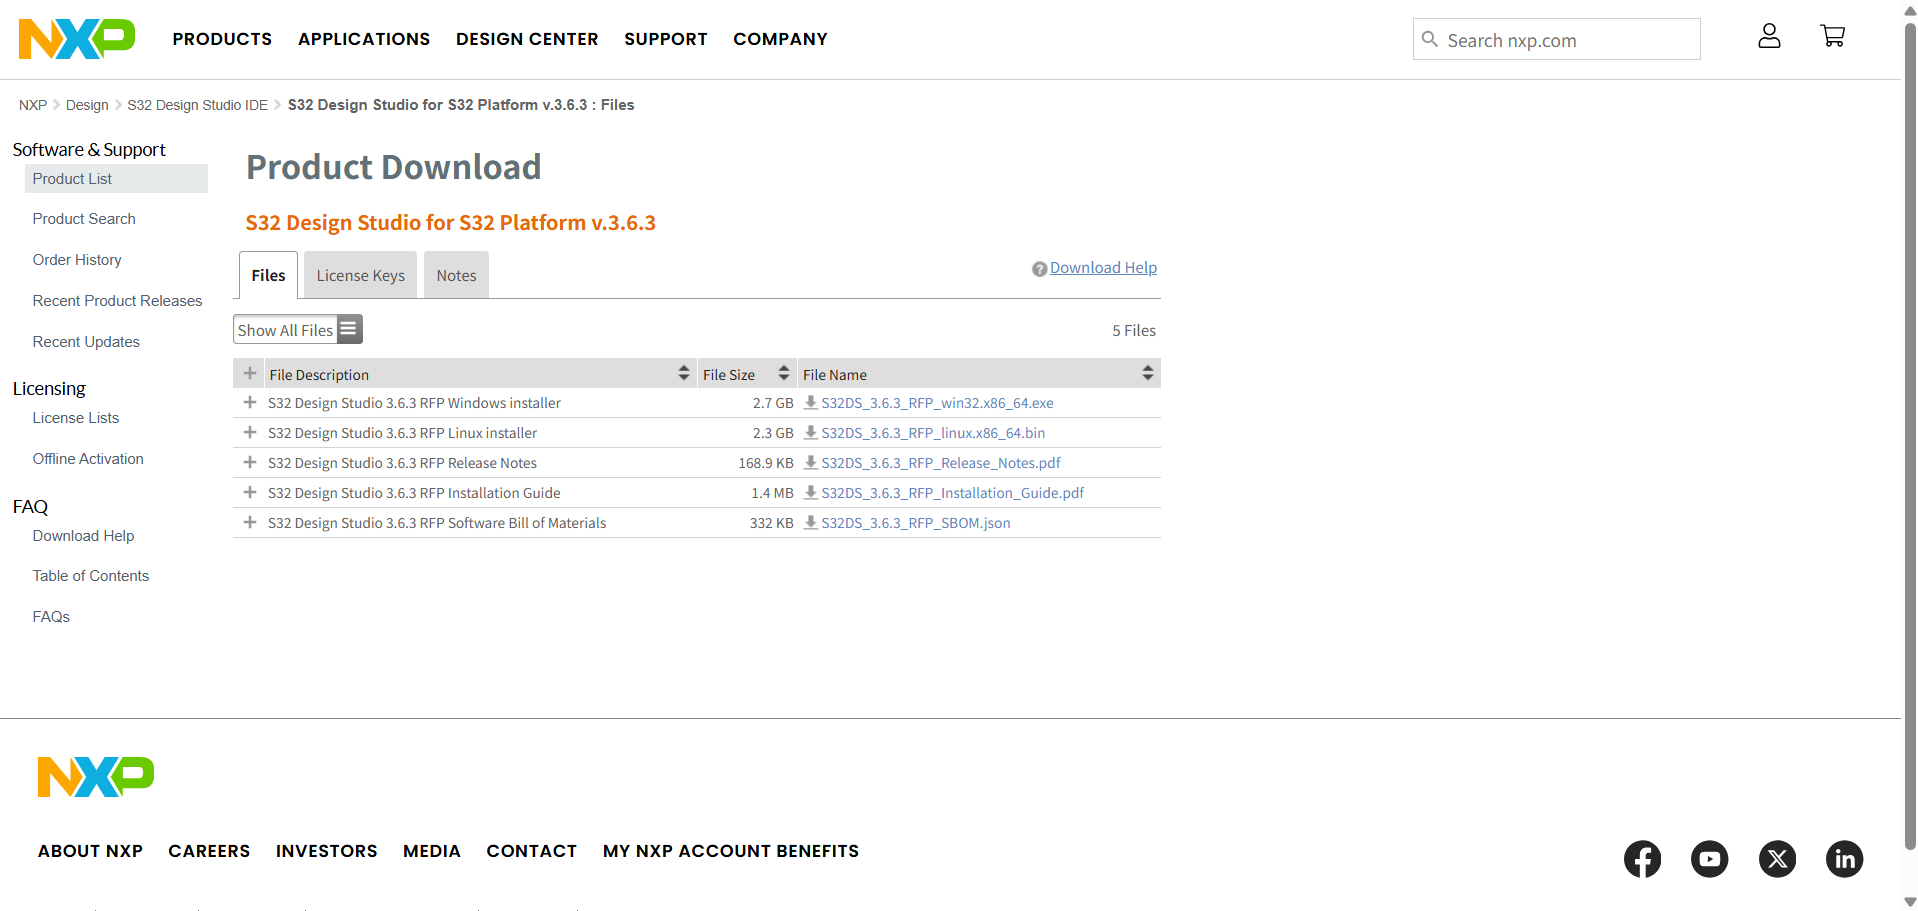
Task: Click NXP breadcrumb link
Action: click(x=33, y=105)
